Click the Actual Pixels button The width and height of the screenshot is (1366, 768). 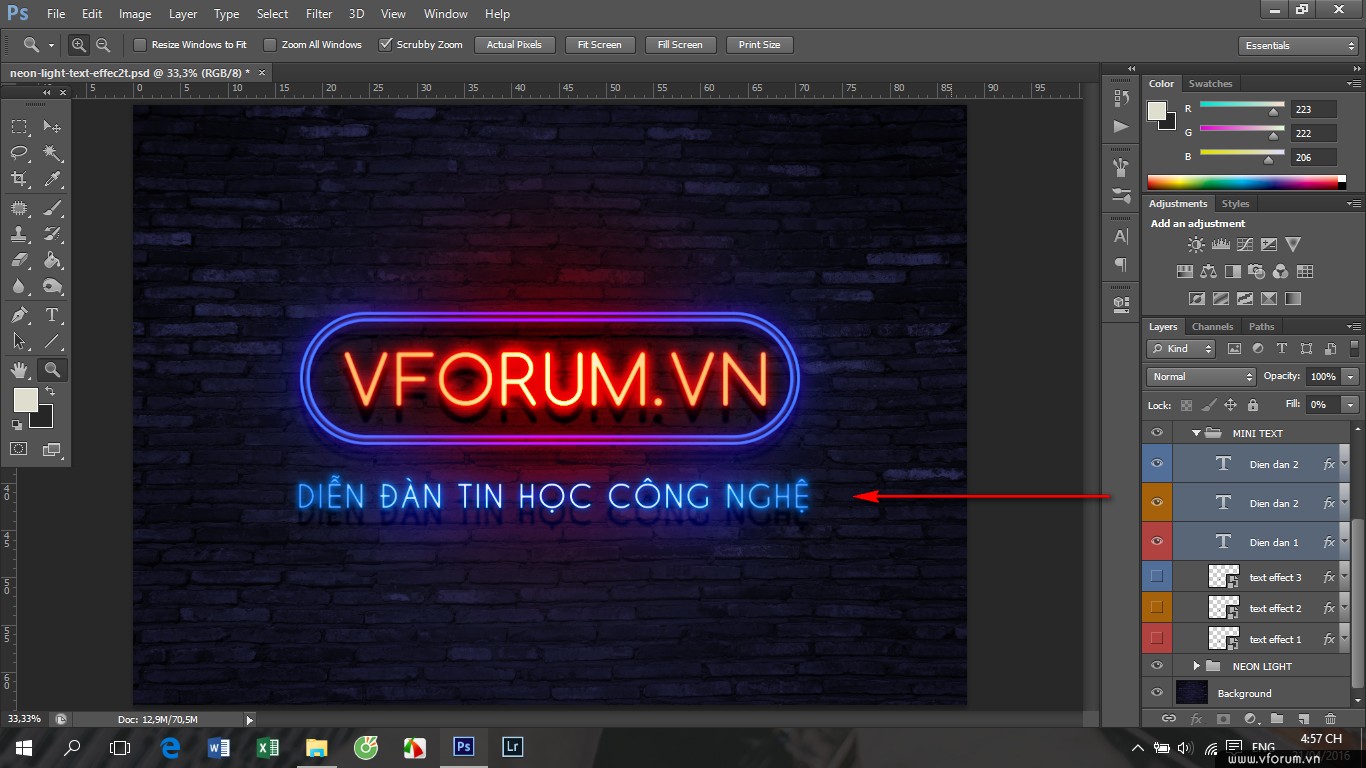(x=514, y=45)
